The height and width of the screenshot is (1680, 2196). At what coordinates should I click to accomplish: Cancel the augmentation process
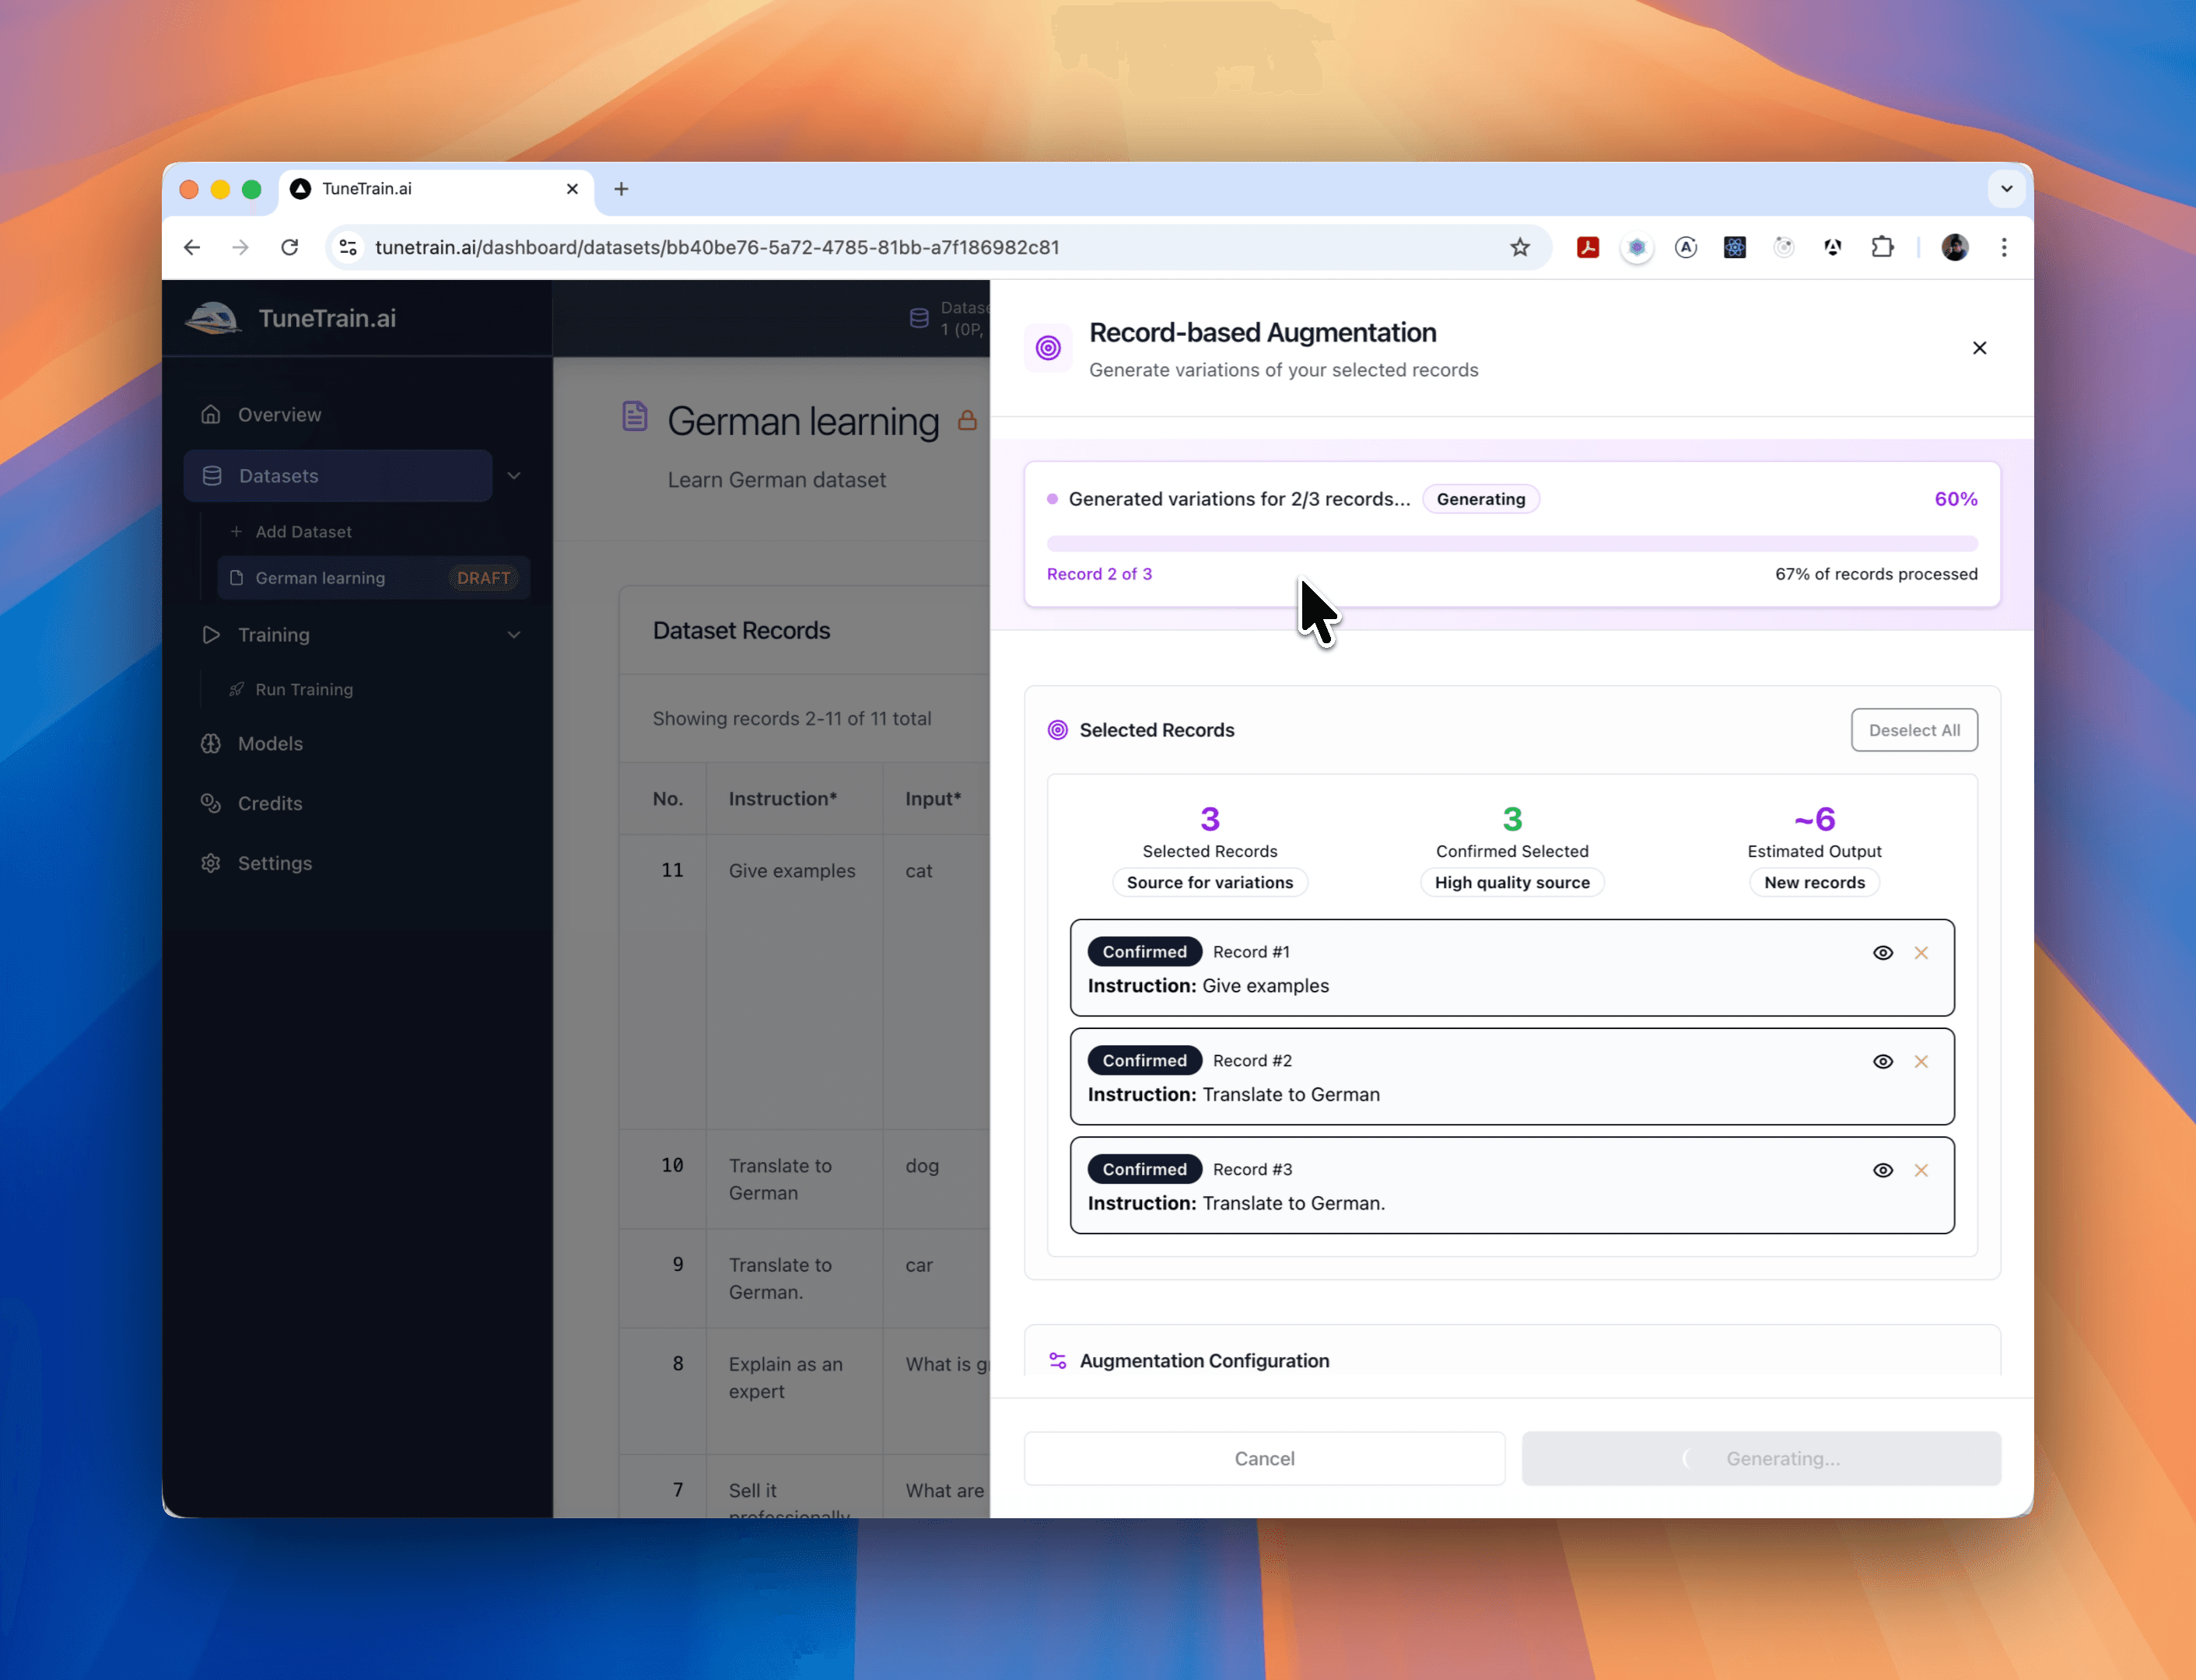coord(1263,1458)
